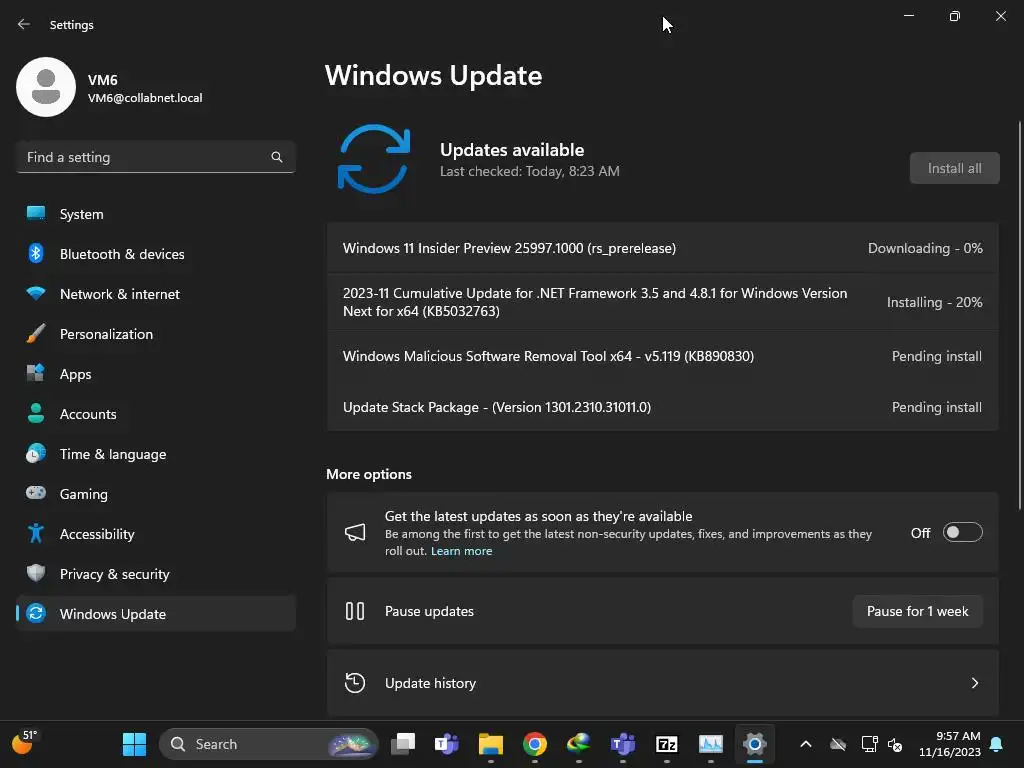
Task: Open Task View from the taskbar
Action: pos(403,744)
